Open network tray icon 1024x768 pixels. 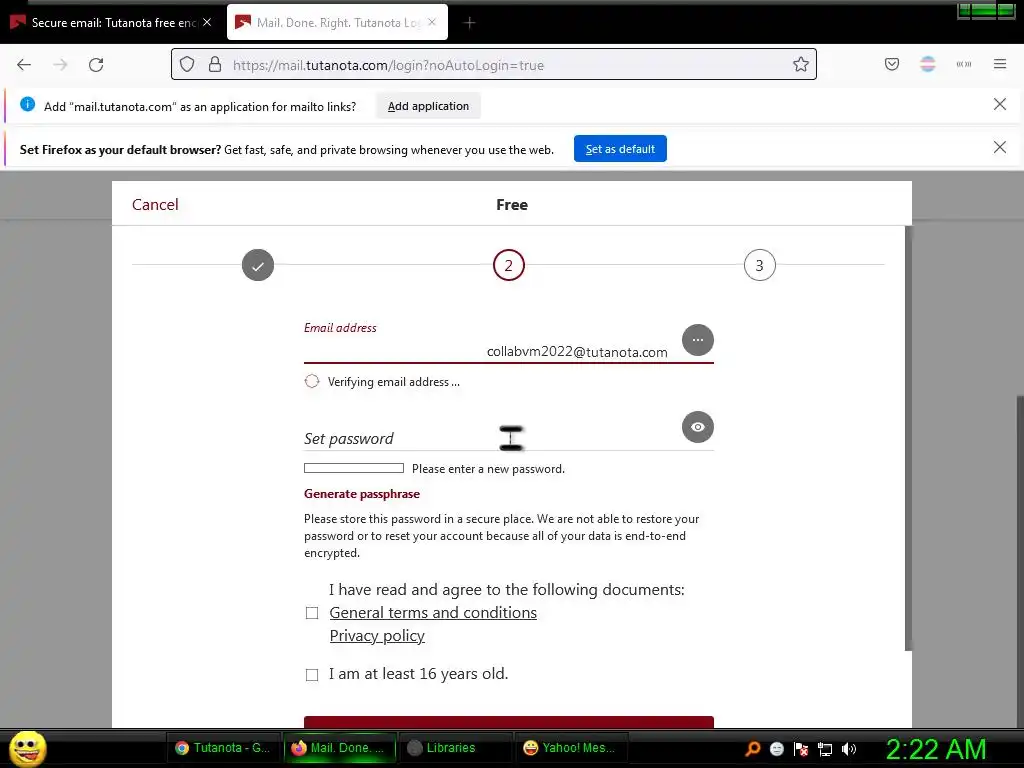[825, 748]
